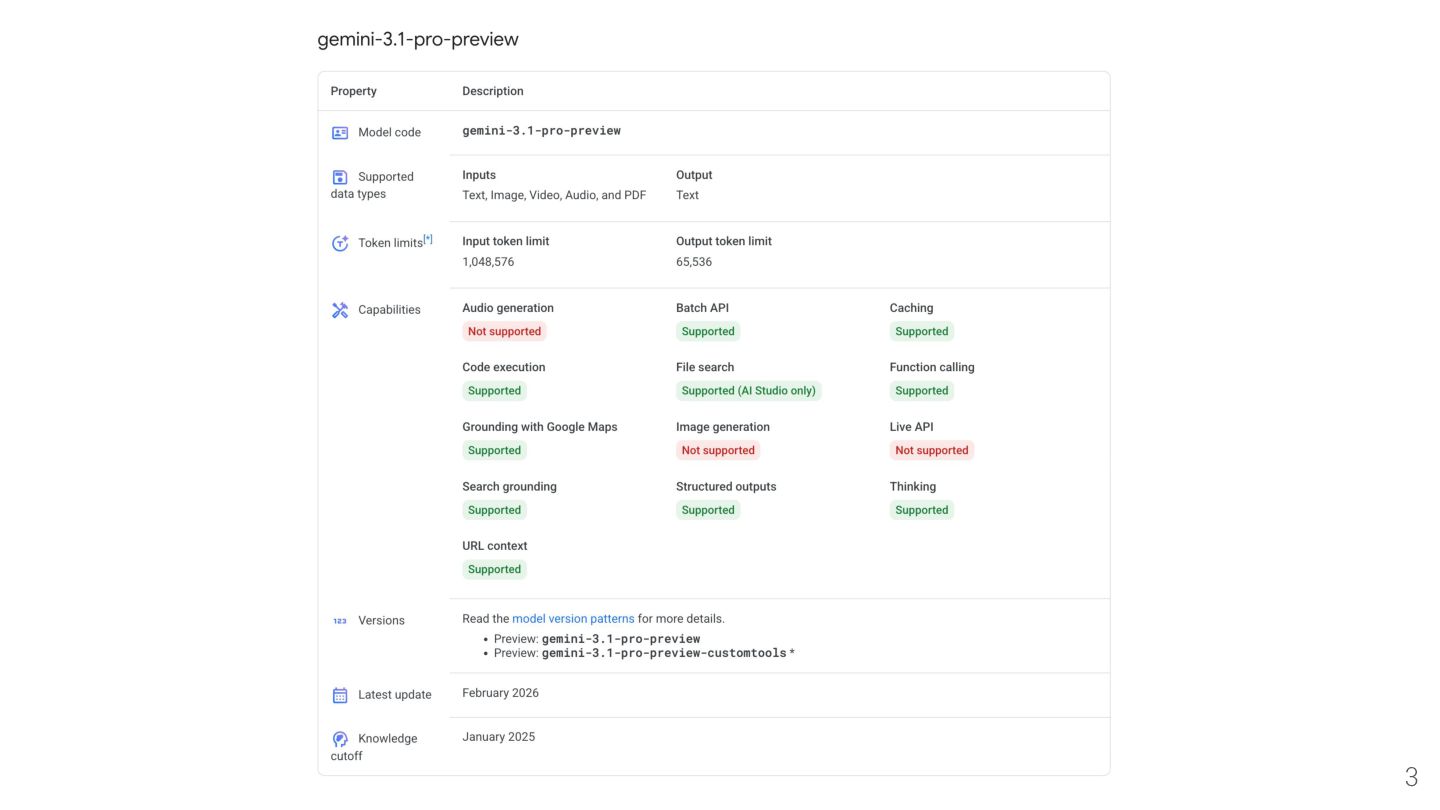Click the Knowledge cutoff head icon
Screen dimensions: 1440x810
[x=340, y=739]
